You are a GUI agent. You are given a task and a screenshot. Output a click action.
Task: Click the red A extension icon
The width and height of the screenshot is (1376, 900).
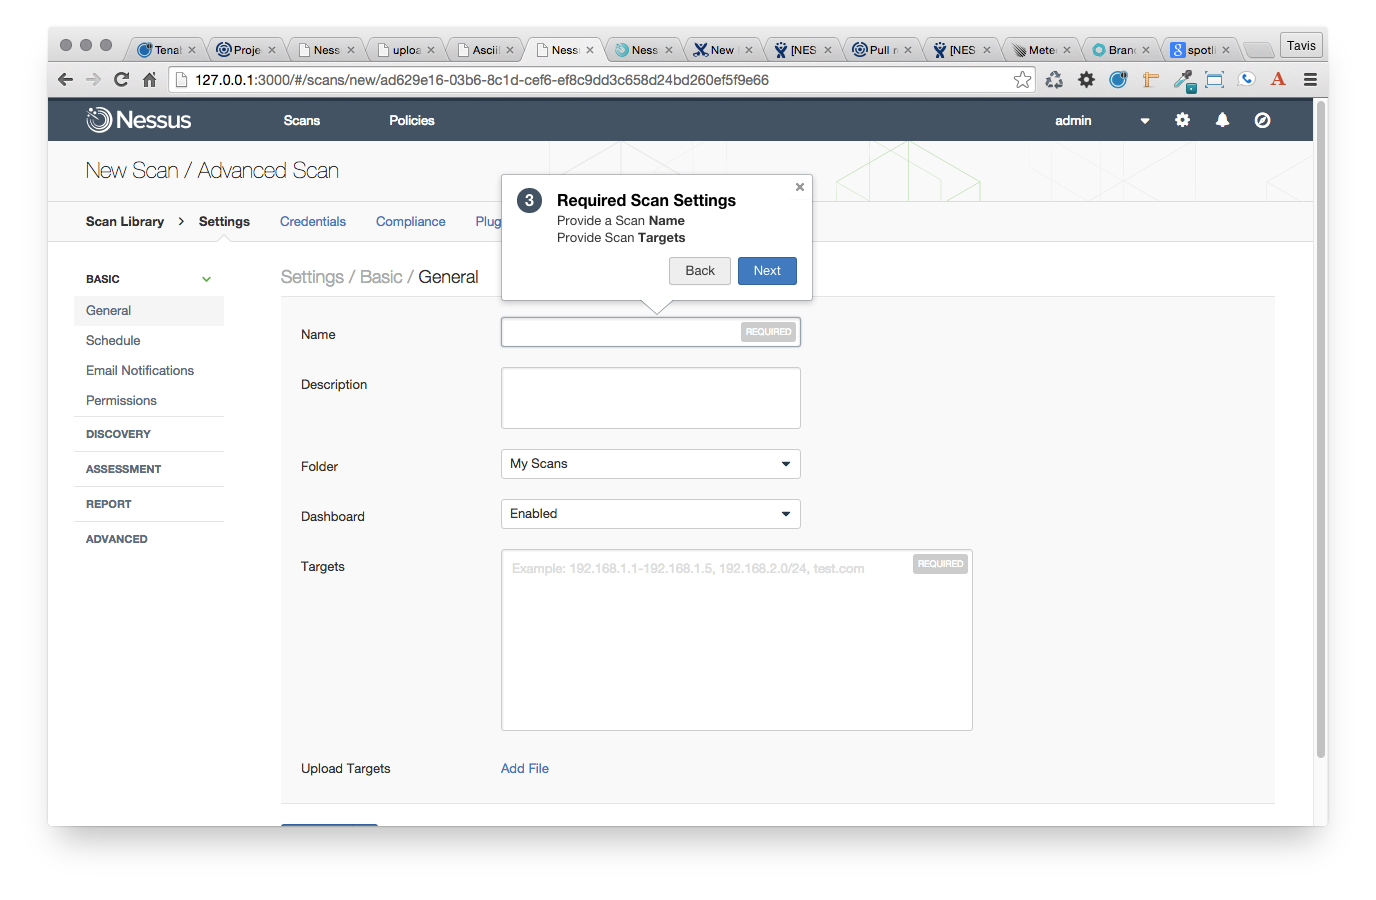click(1278, 80)
